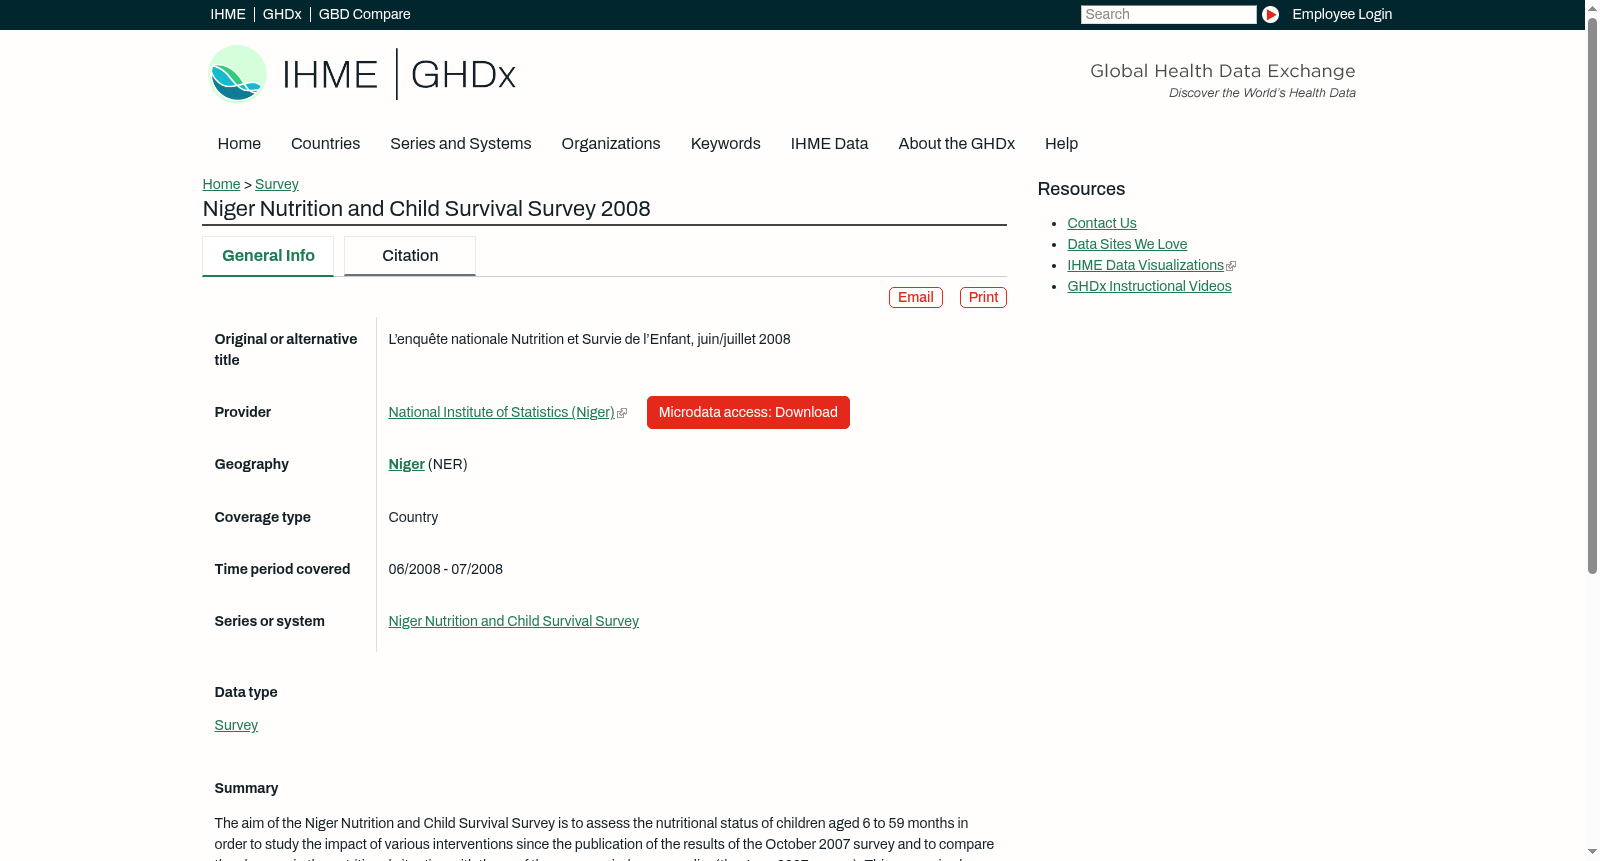The image size is (1600, 861).
Task: Click the 'L'enquête nationale Nutrition' alternative title text
Action: point(589,339)
